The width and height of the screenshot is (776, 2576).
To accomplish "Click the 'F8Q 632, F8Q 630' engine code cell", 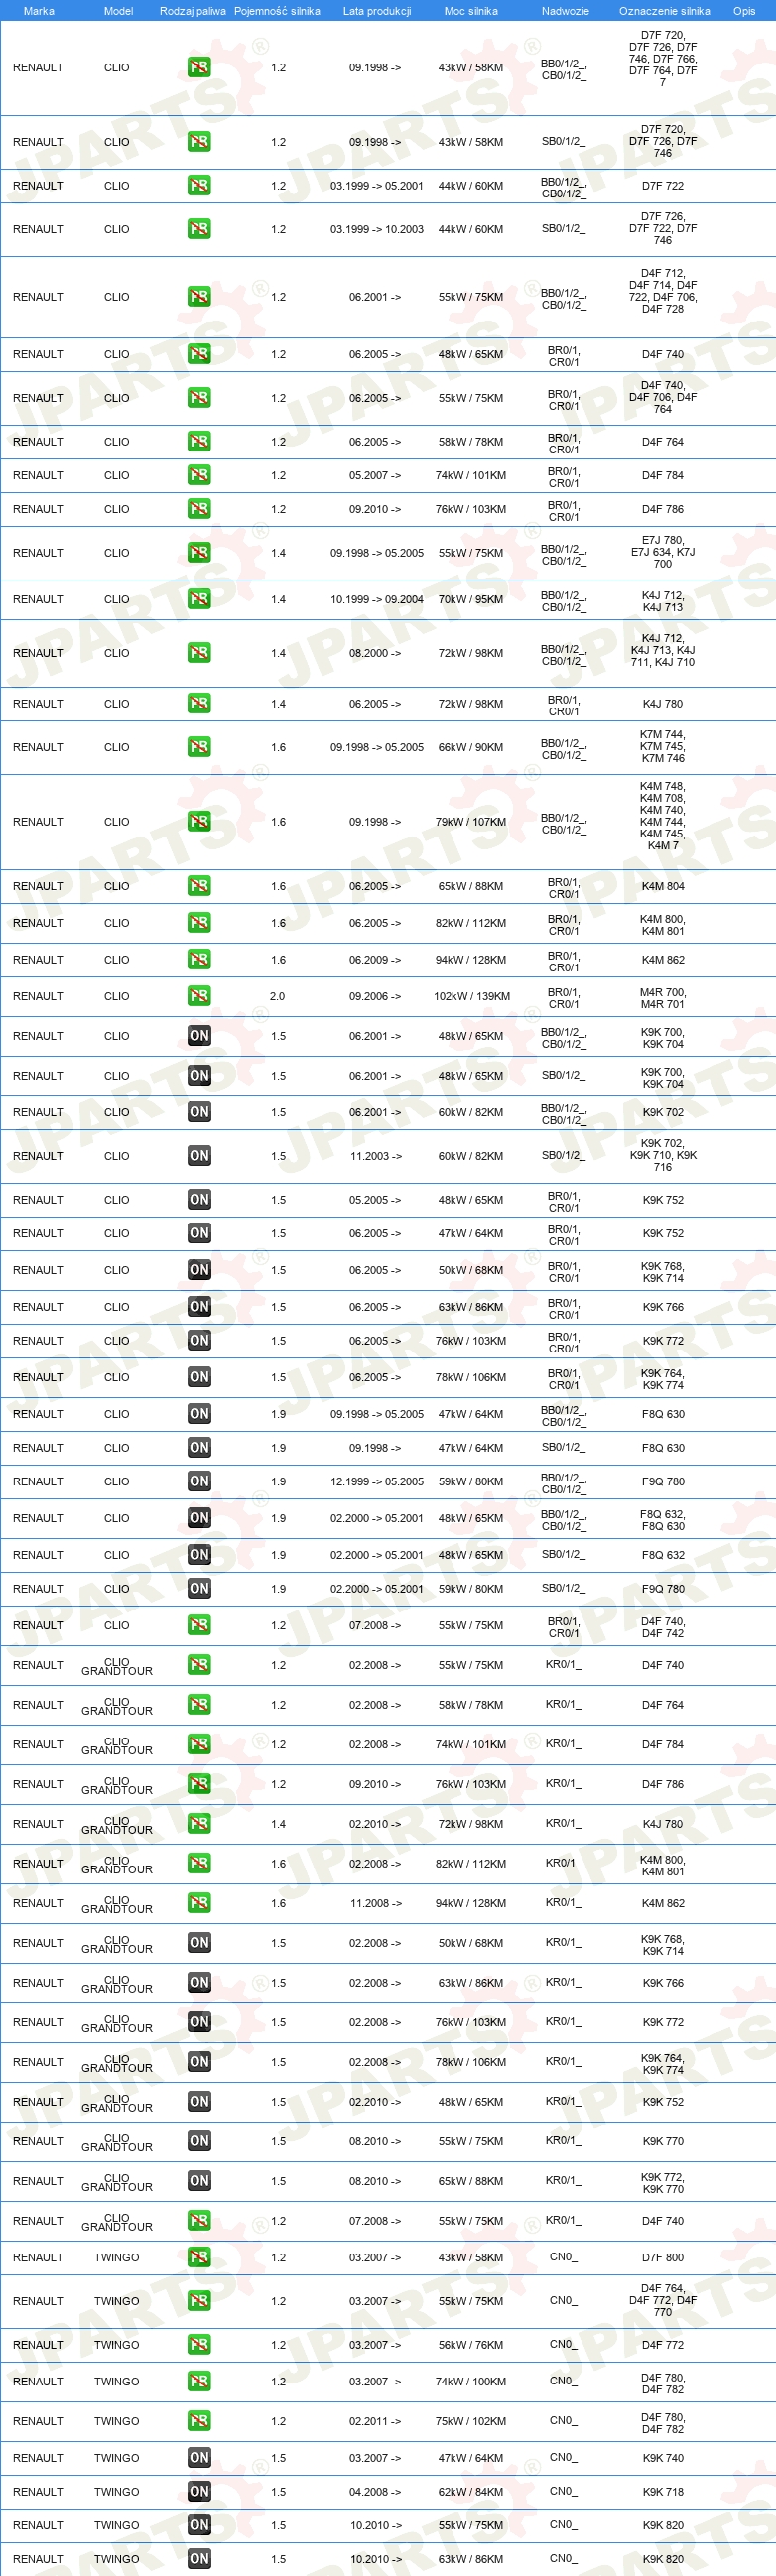I will (x=663, y=1520).
